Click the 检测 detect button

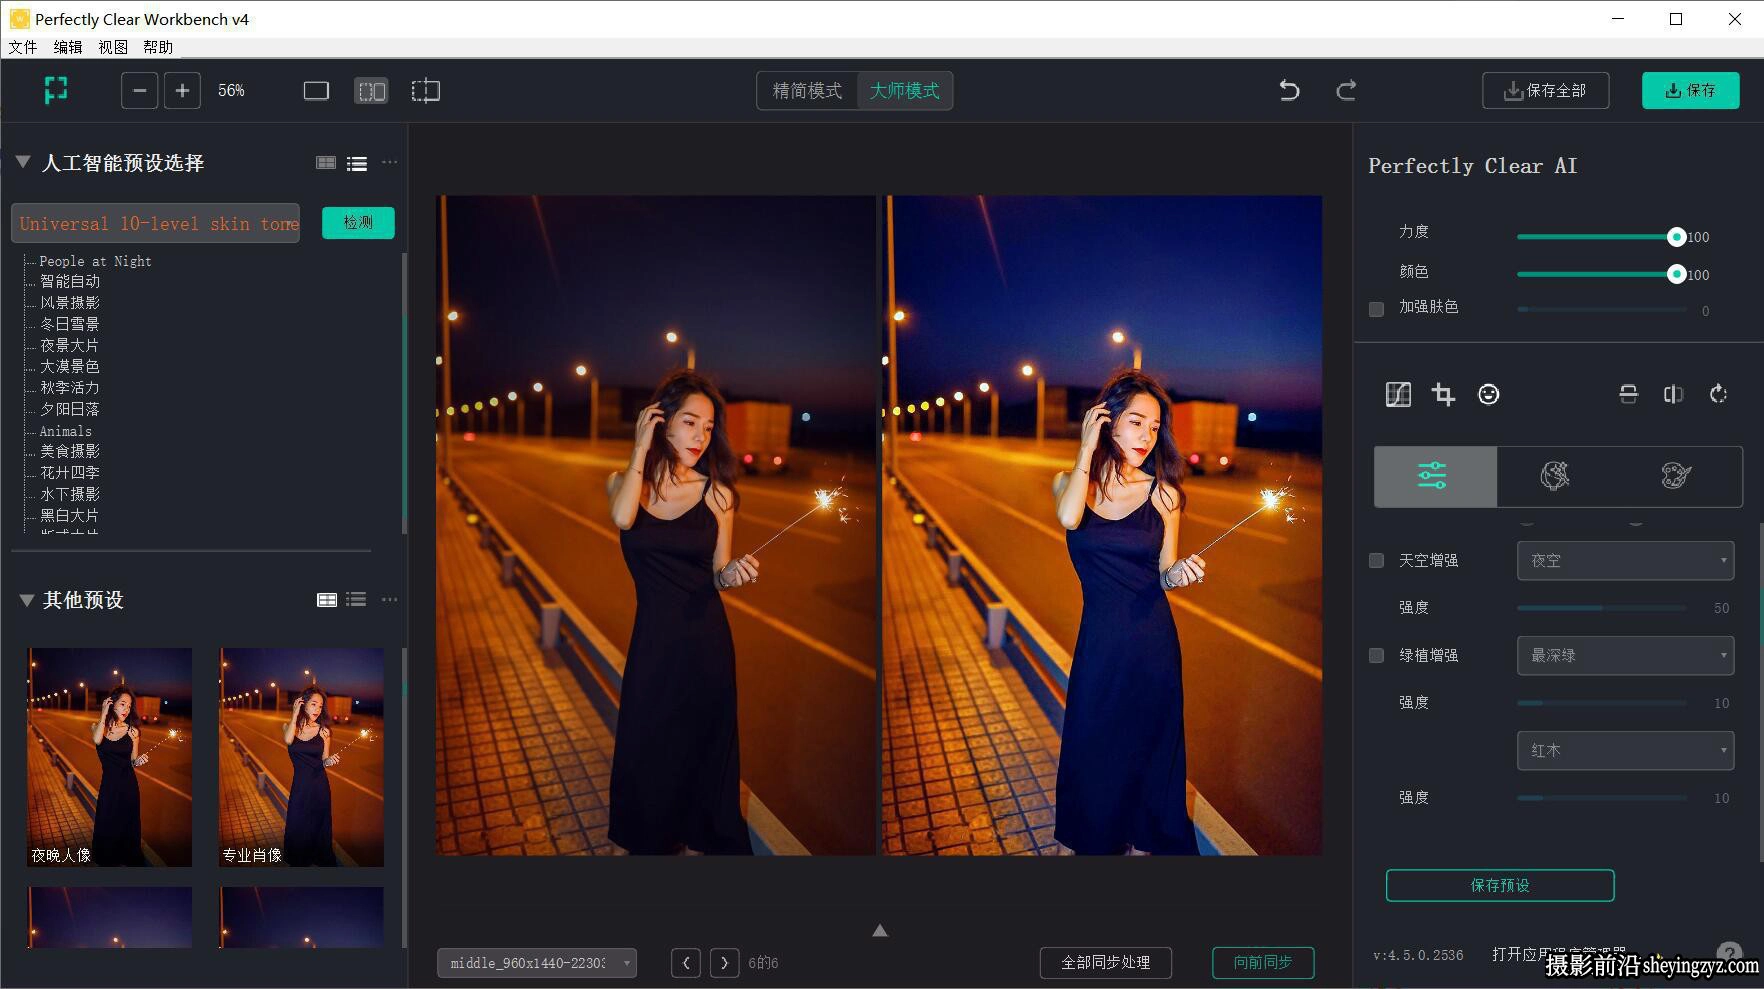[358, 223]
